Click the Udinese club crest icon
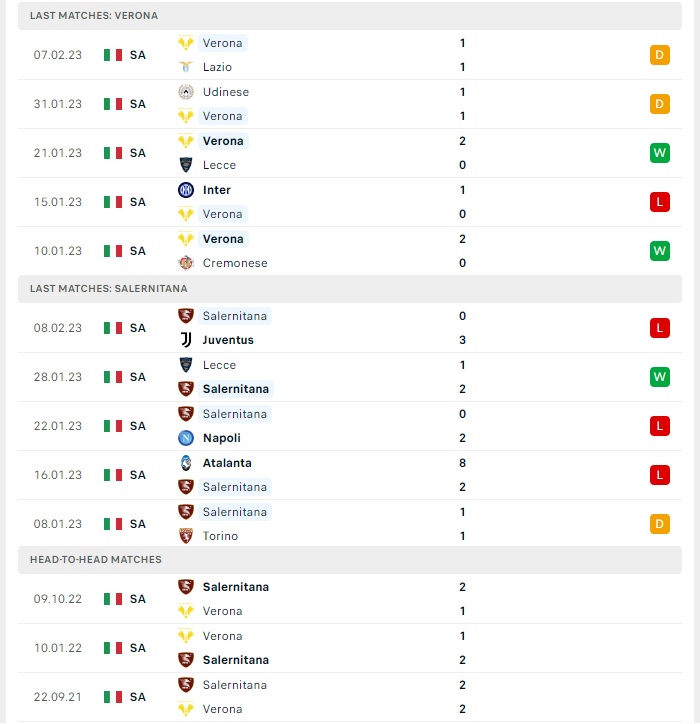 [186, 92]
